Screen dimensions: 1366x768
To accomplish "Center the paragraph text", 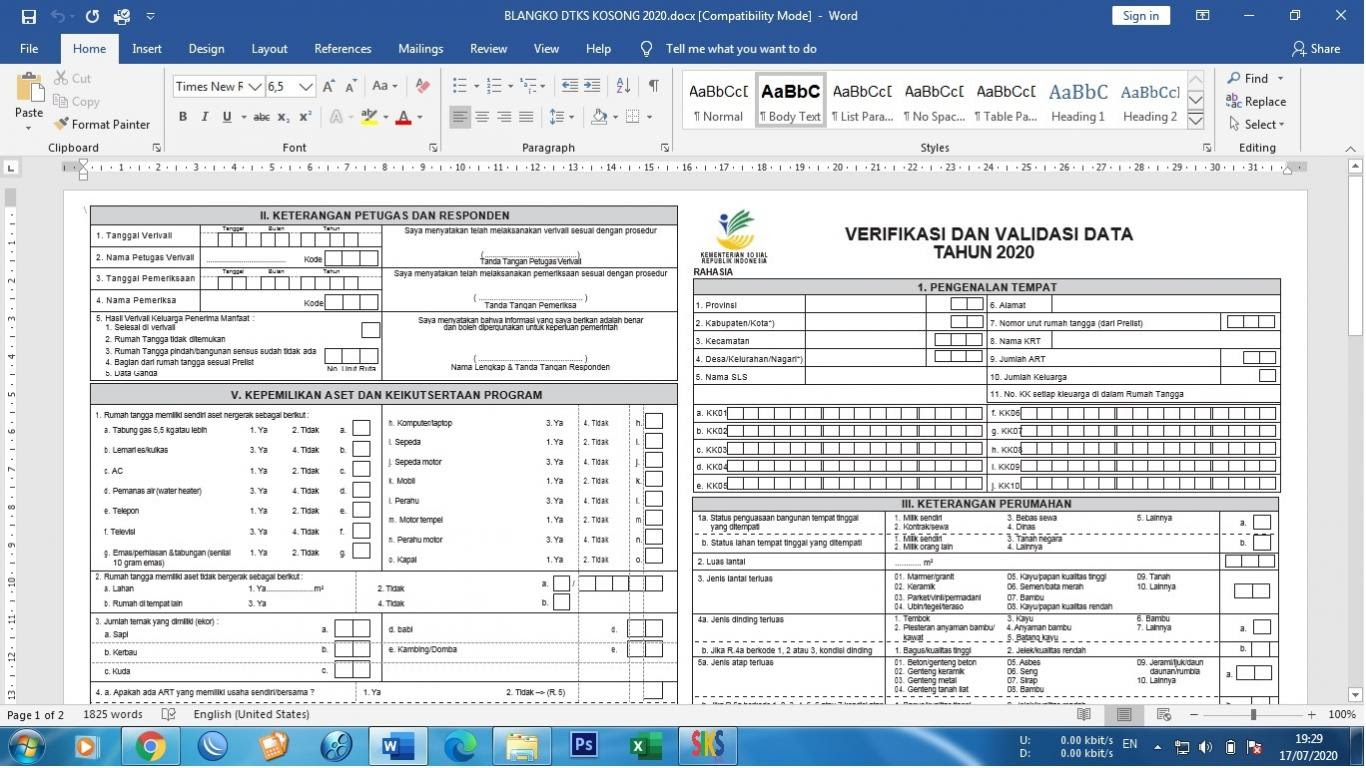I will click(x=482, y=117).
